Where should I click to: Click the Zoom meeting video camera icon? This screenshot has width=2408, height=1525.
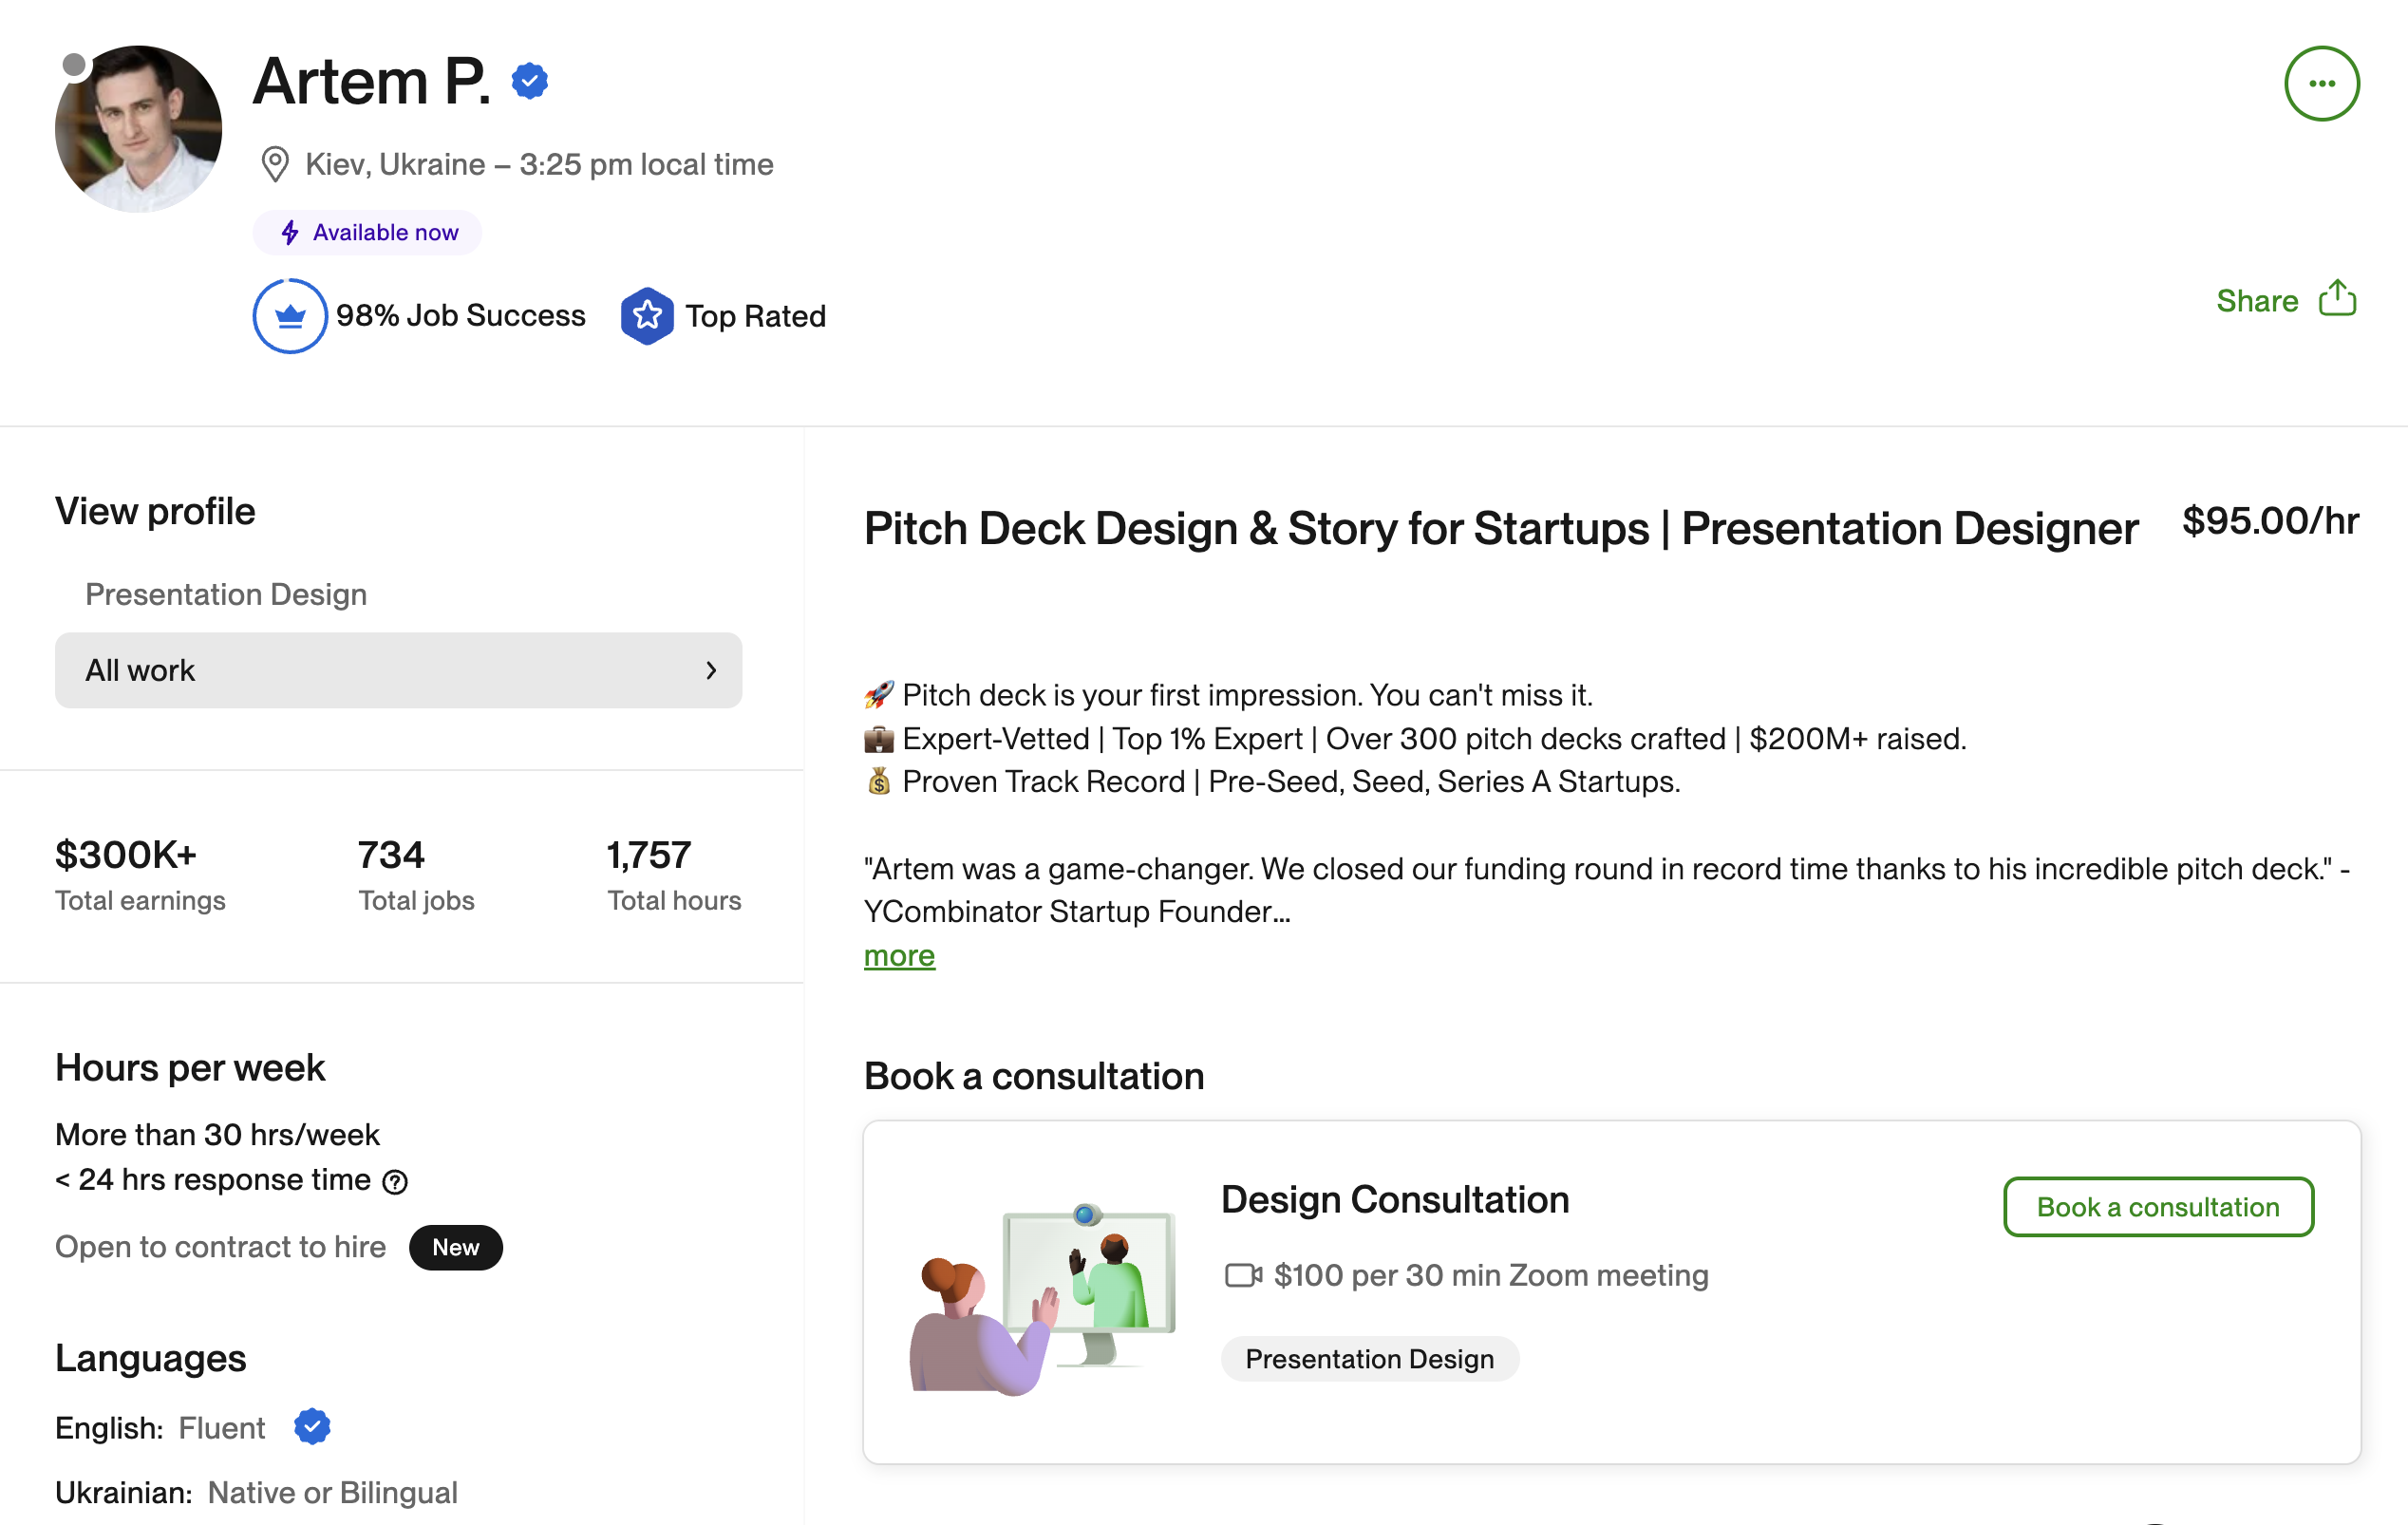[x=1243, y=1275]
